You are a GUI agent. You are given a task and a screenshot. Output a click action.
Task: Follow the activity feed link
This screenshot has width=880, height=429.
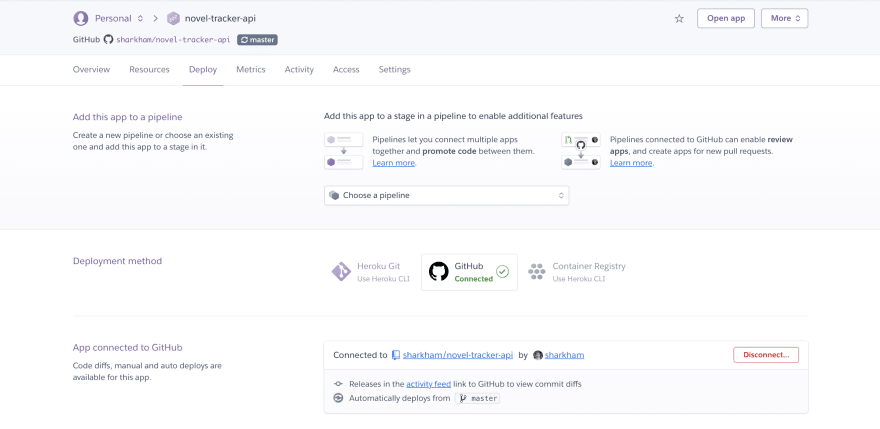click(x=429, y=384)
